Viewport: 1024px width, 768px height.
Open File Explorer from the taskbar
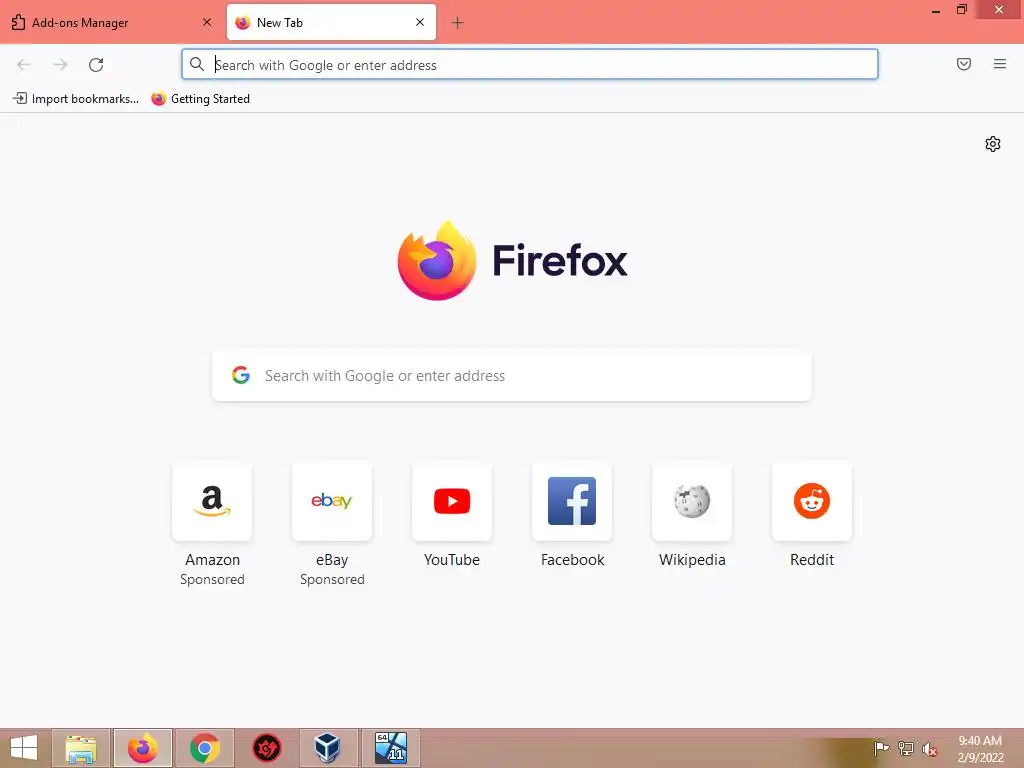pos(81,748)
